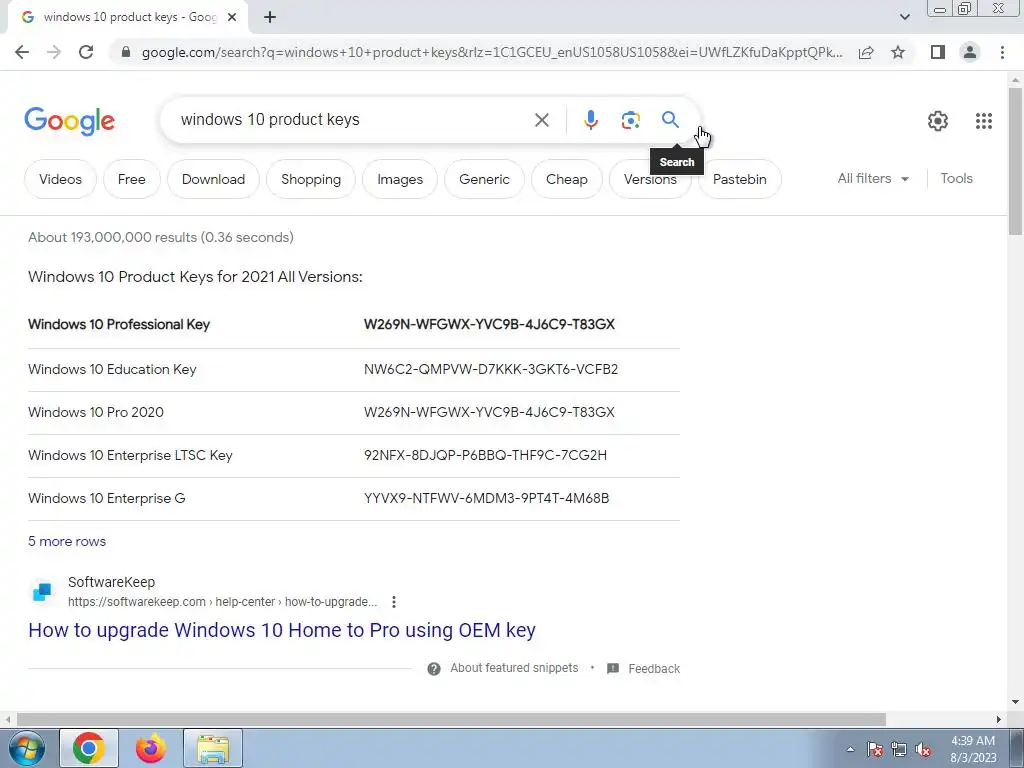Click the scroll right arrow
The image size is (1024, 768).
pyautogui.click(x=999, y=719)
